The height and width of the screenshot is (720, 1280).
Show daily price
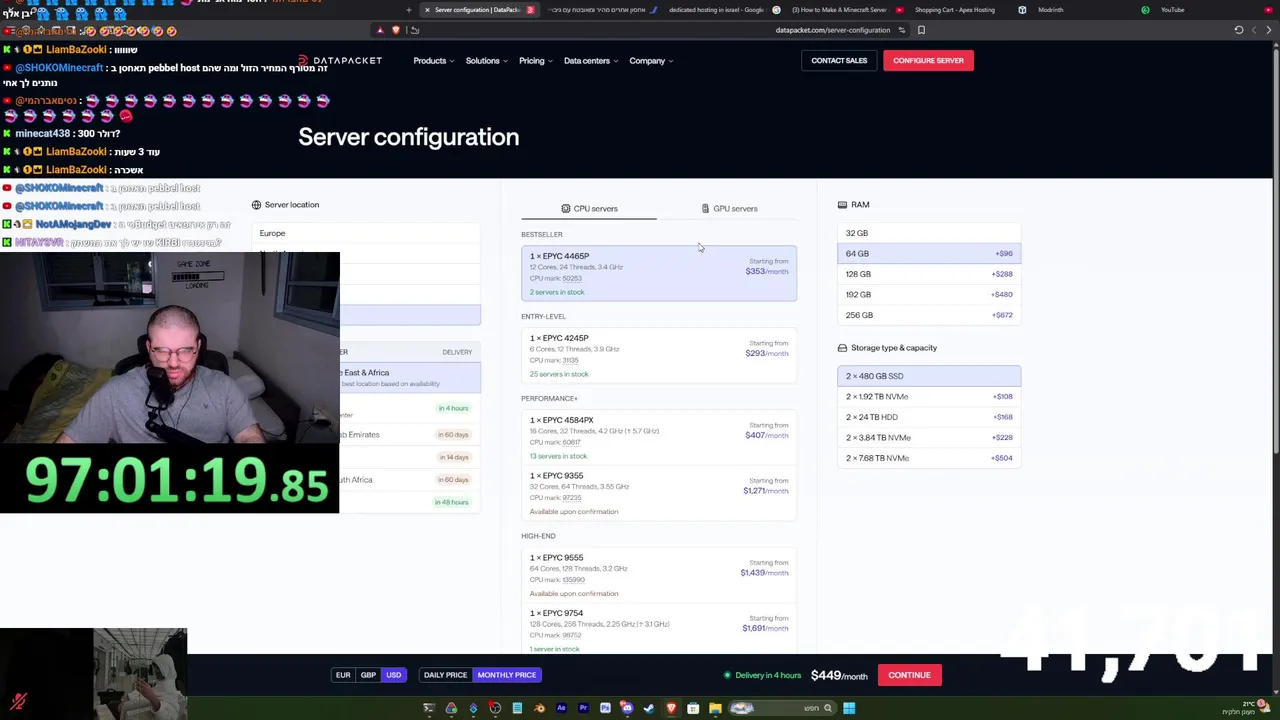(x=445, y=675)
